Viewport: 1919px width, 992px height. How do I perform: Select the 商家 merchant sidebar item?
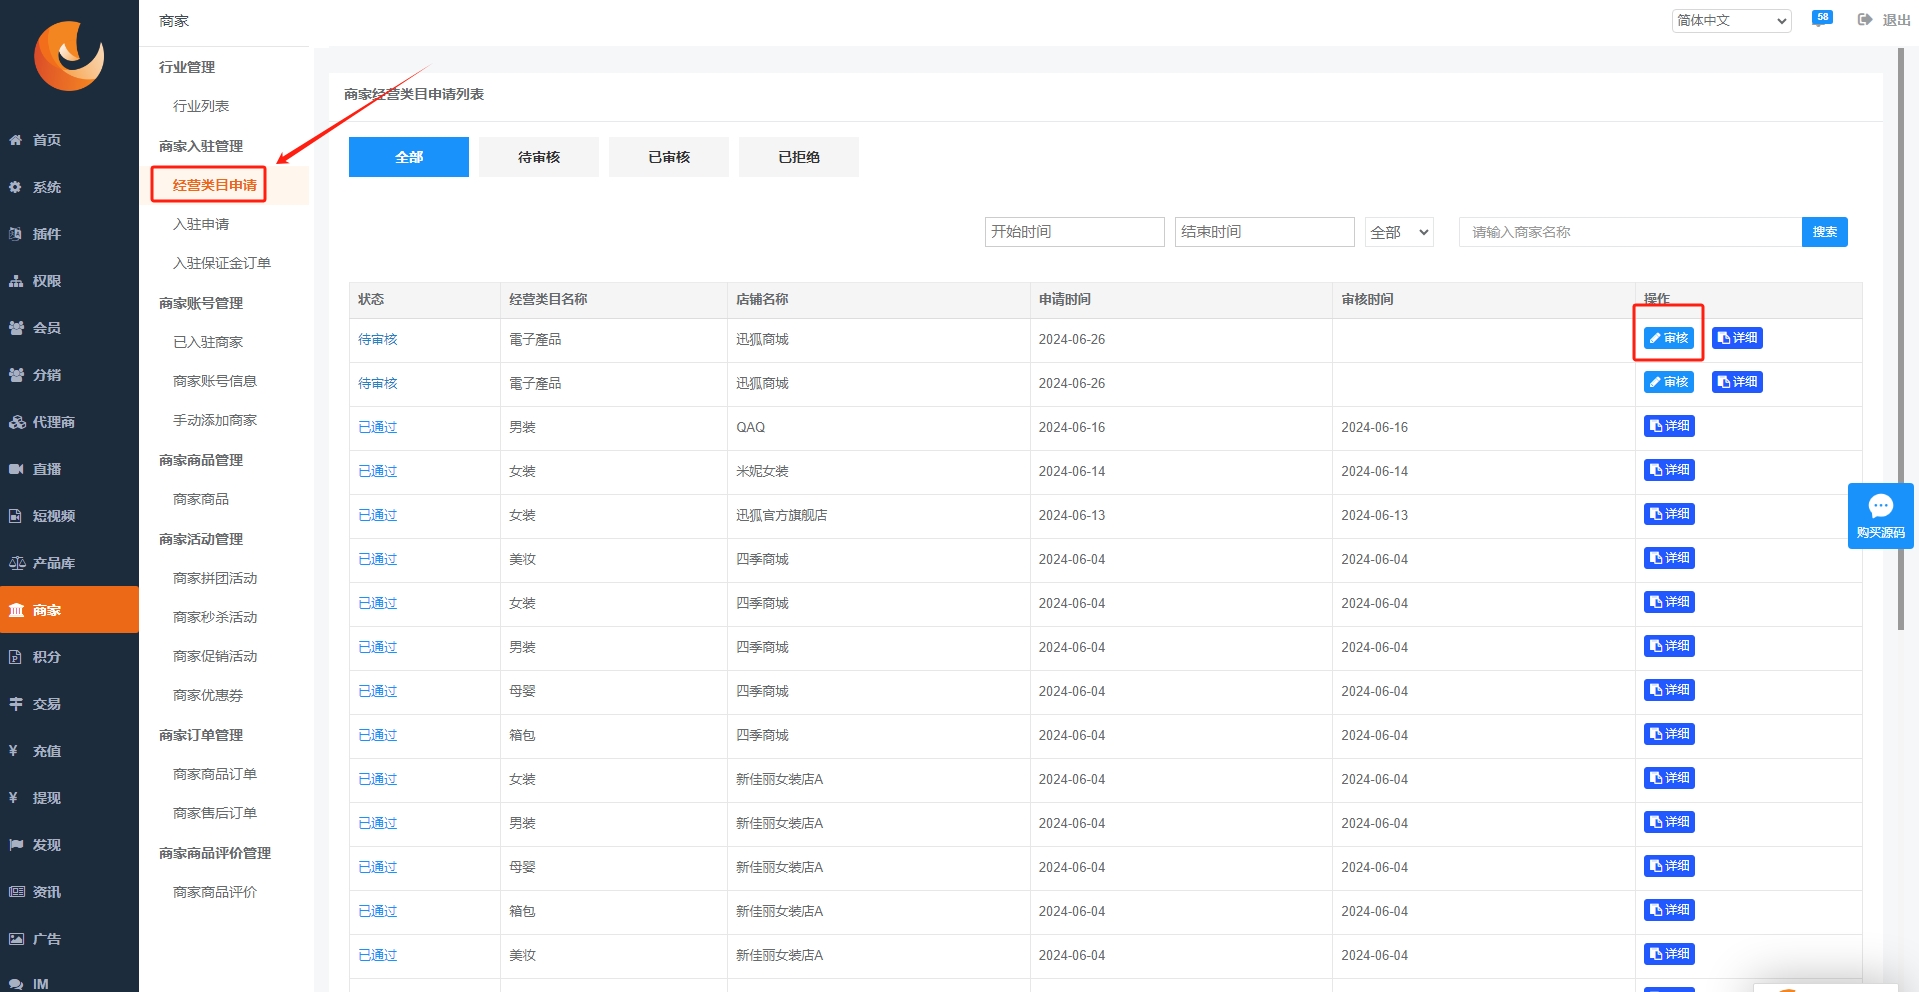pyautogui.click(x=69, y=610)
